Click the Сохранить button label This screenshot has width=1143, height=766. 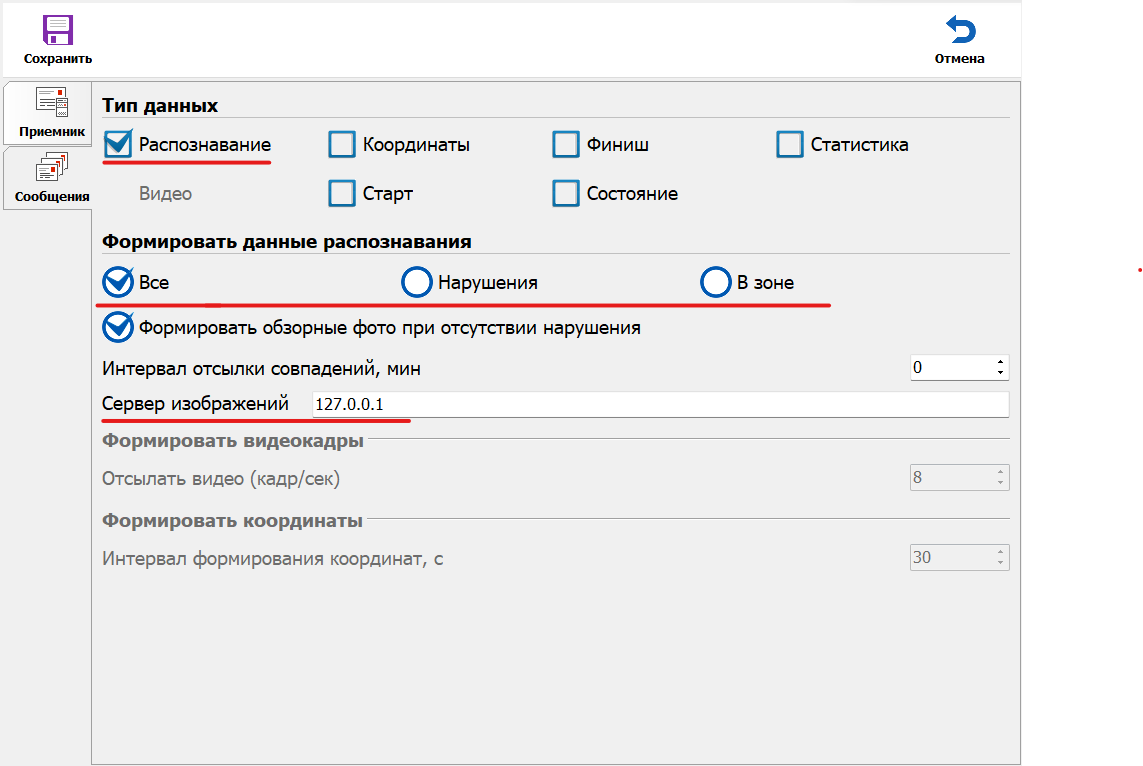pos(58,59)
